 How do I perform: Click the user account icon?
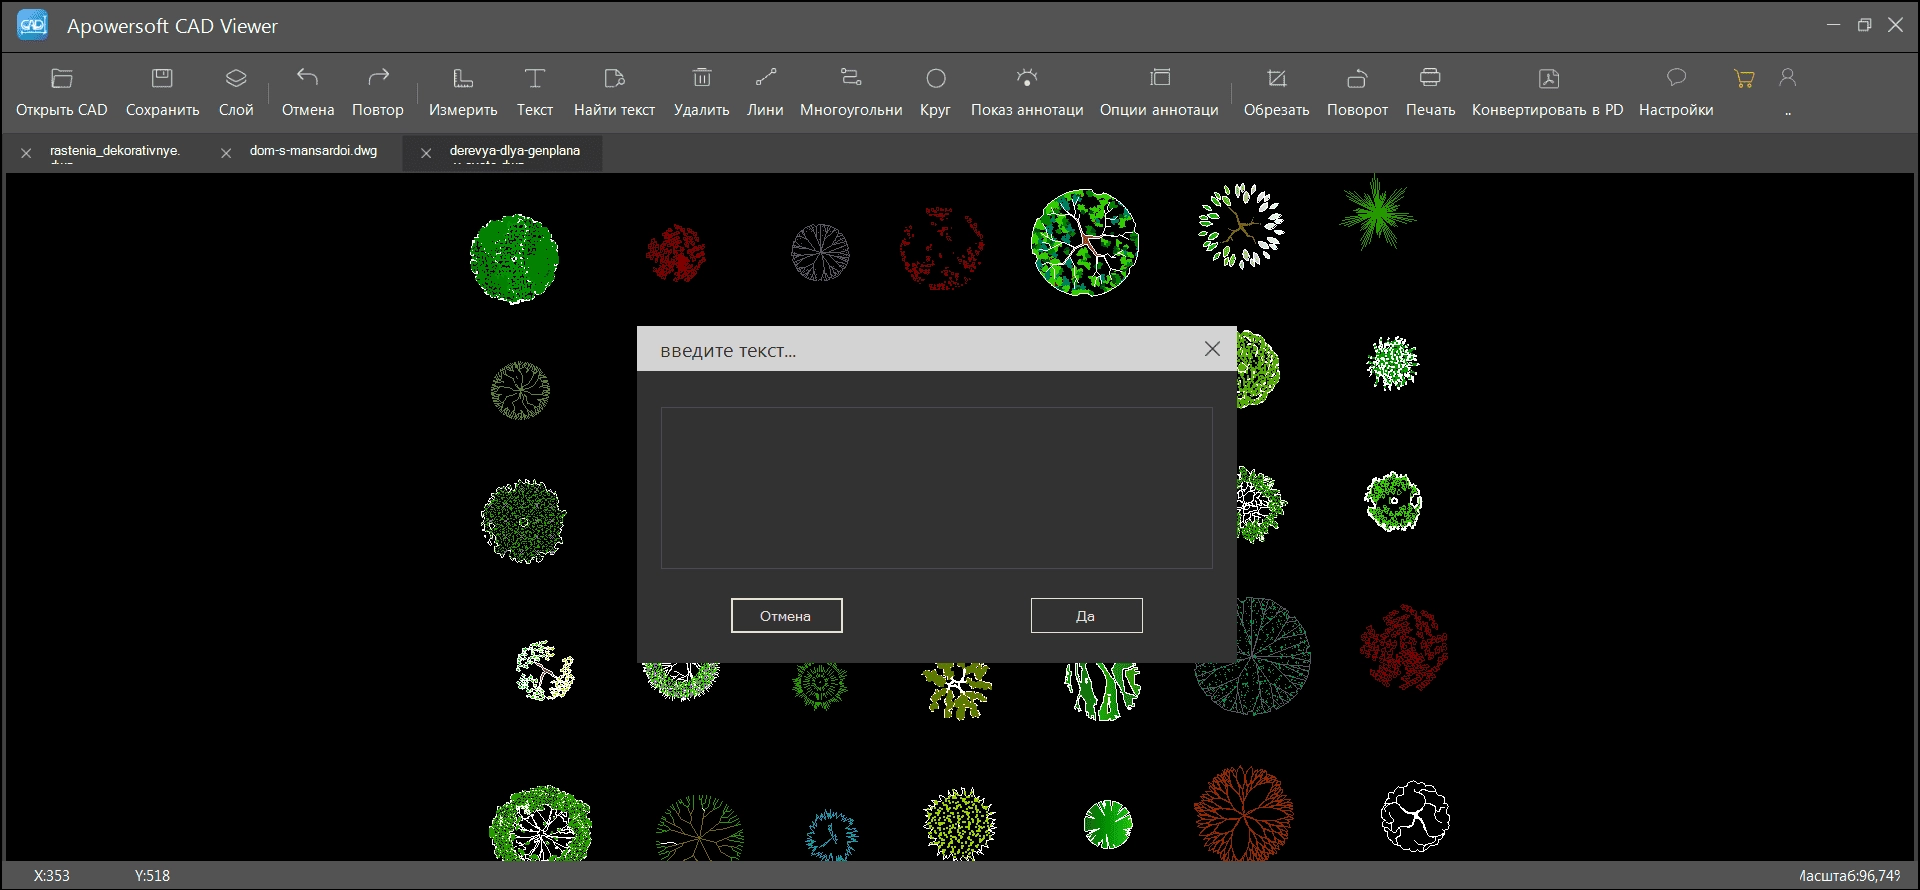tap(1788, 77)
